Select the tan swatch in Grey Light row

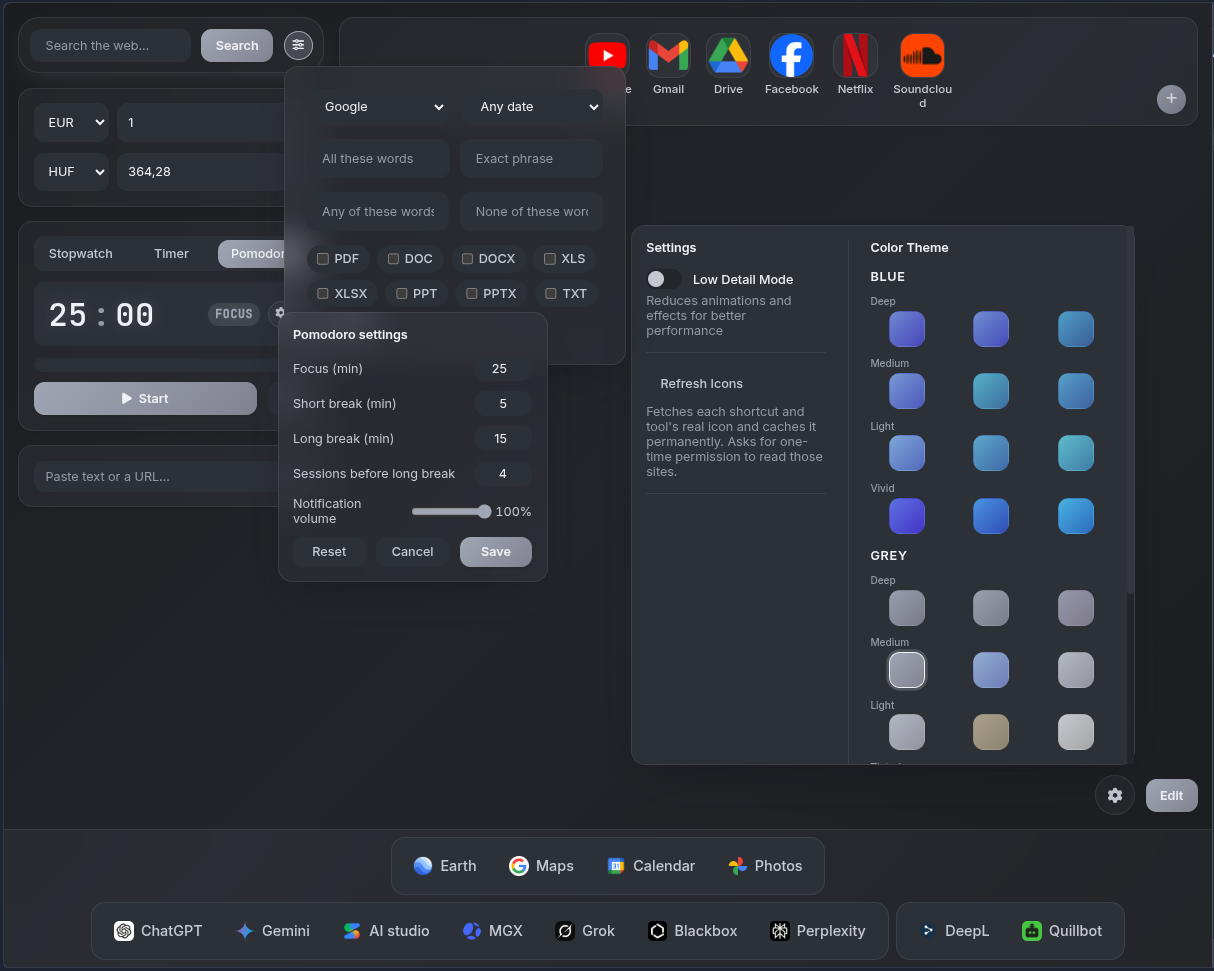(991, 732)
